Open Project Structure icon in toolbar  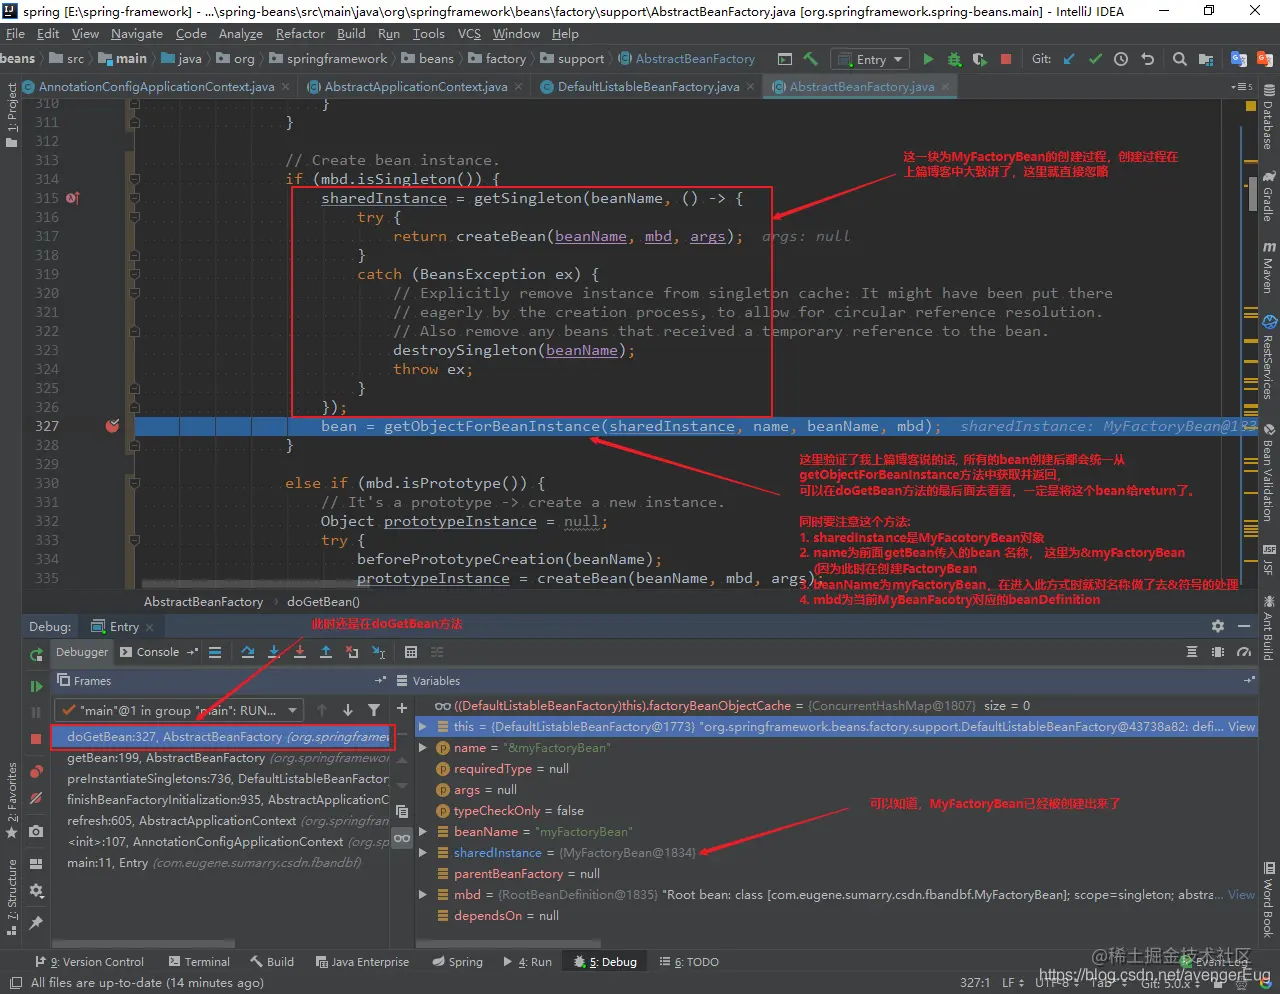tap(1206, 59)
